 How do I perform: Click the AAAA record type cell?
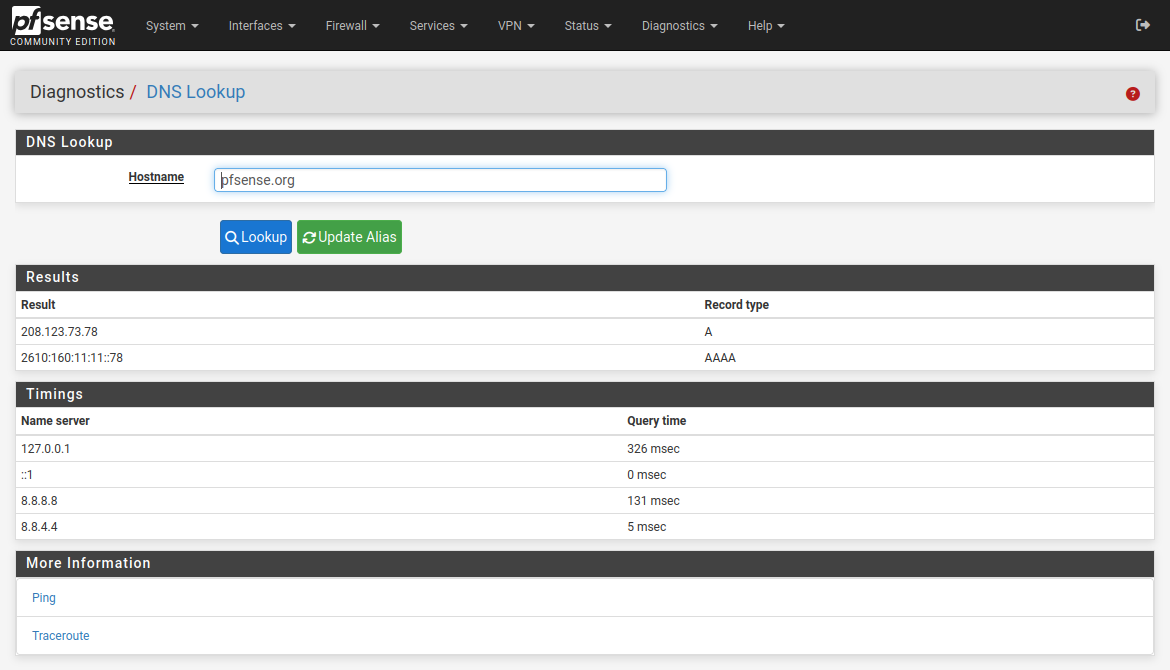pos(720,357)
